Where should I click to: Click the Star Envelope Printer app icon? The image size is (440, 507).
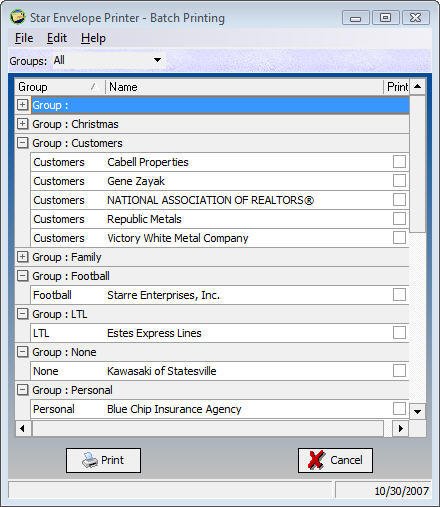(x=17, y=17)
